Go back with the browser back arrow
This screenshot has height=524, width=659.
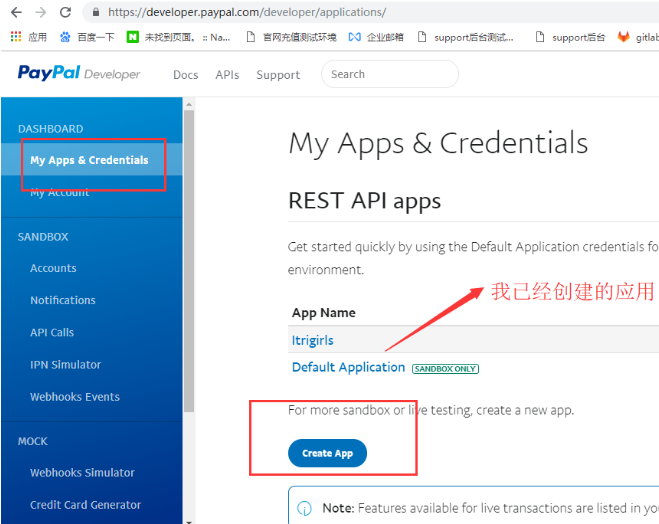tap(16, 12)
